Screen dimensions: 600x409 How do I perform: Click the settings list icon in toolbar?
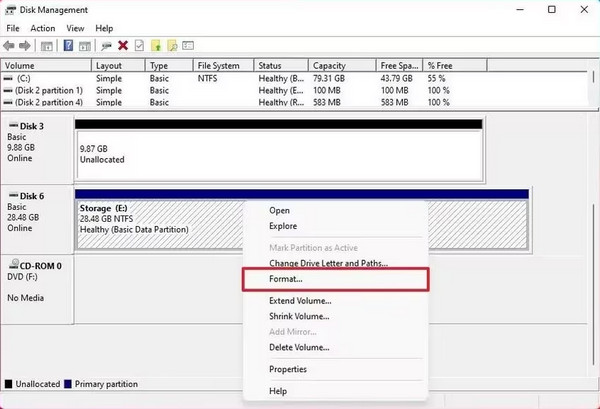pos(188,46)
